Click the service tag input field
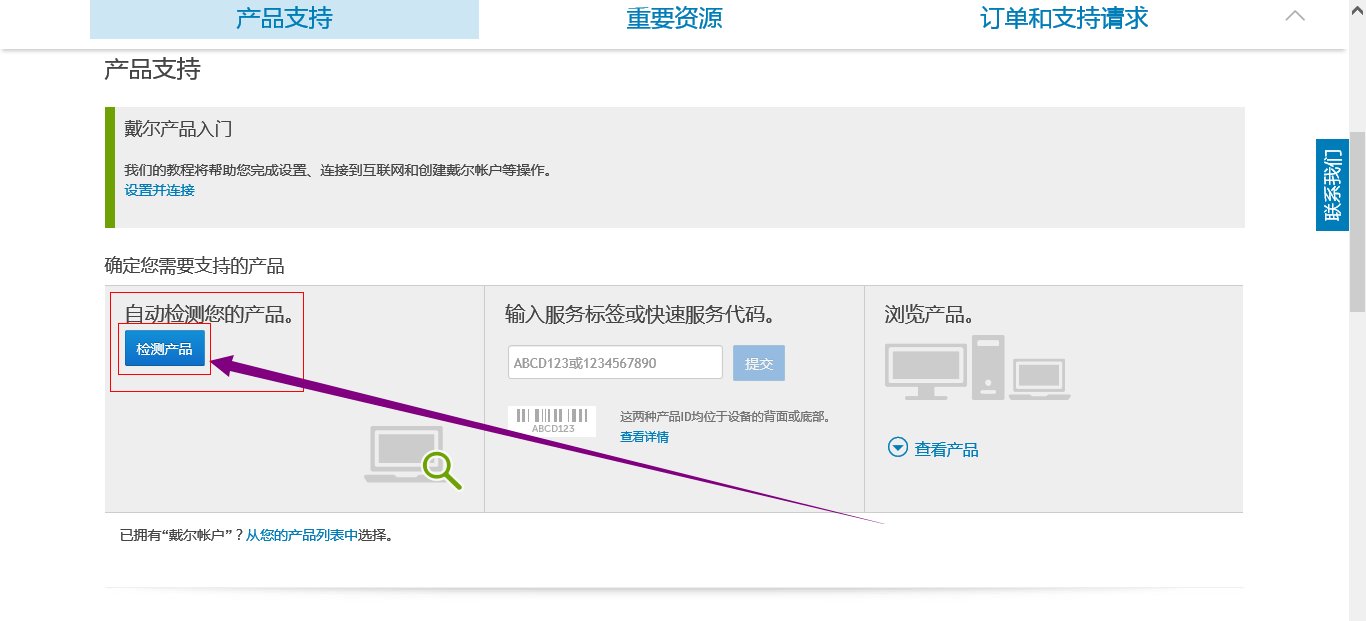 (x=613, y=362)
